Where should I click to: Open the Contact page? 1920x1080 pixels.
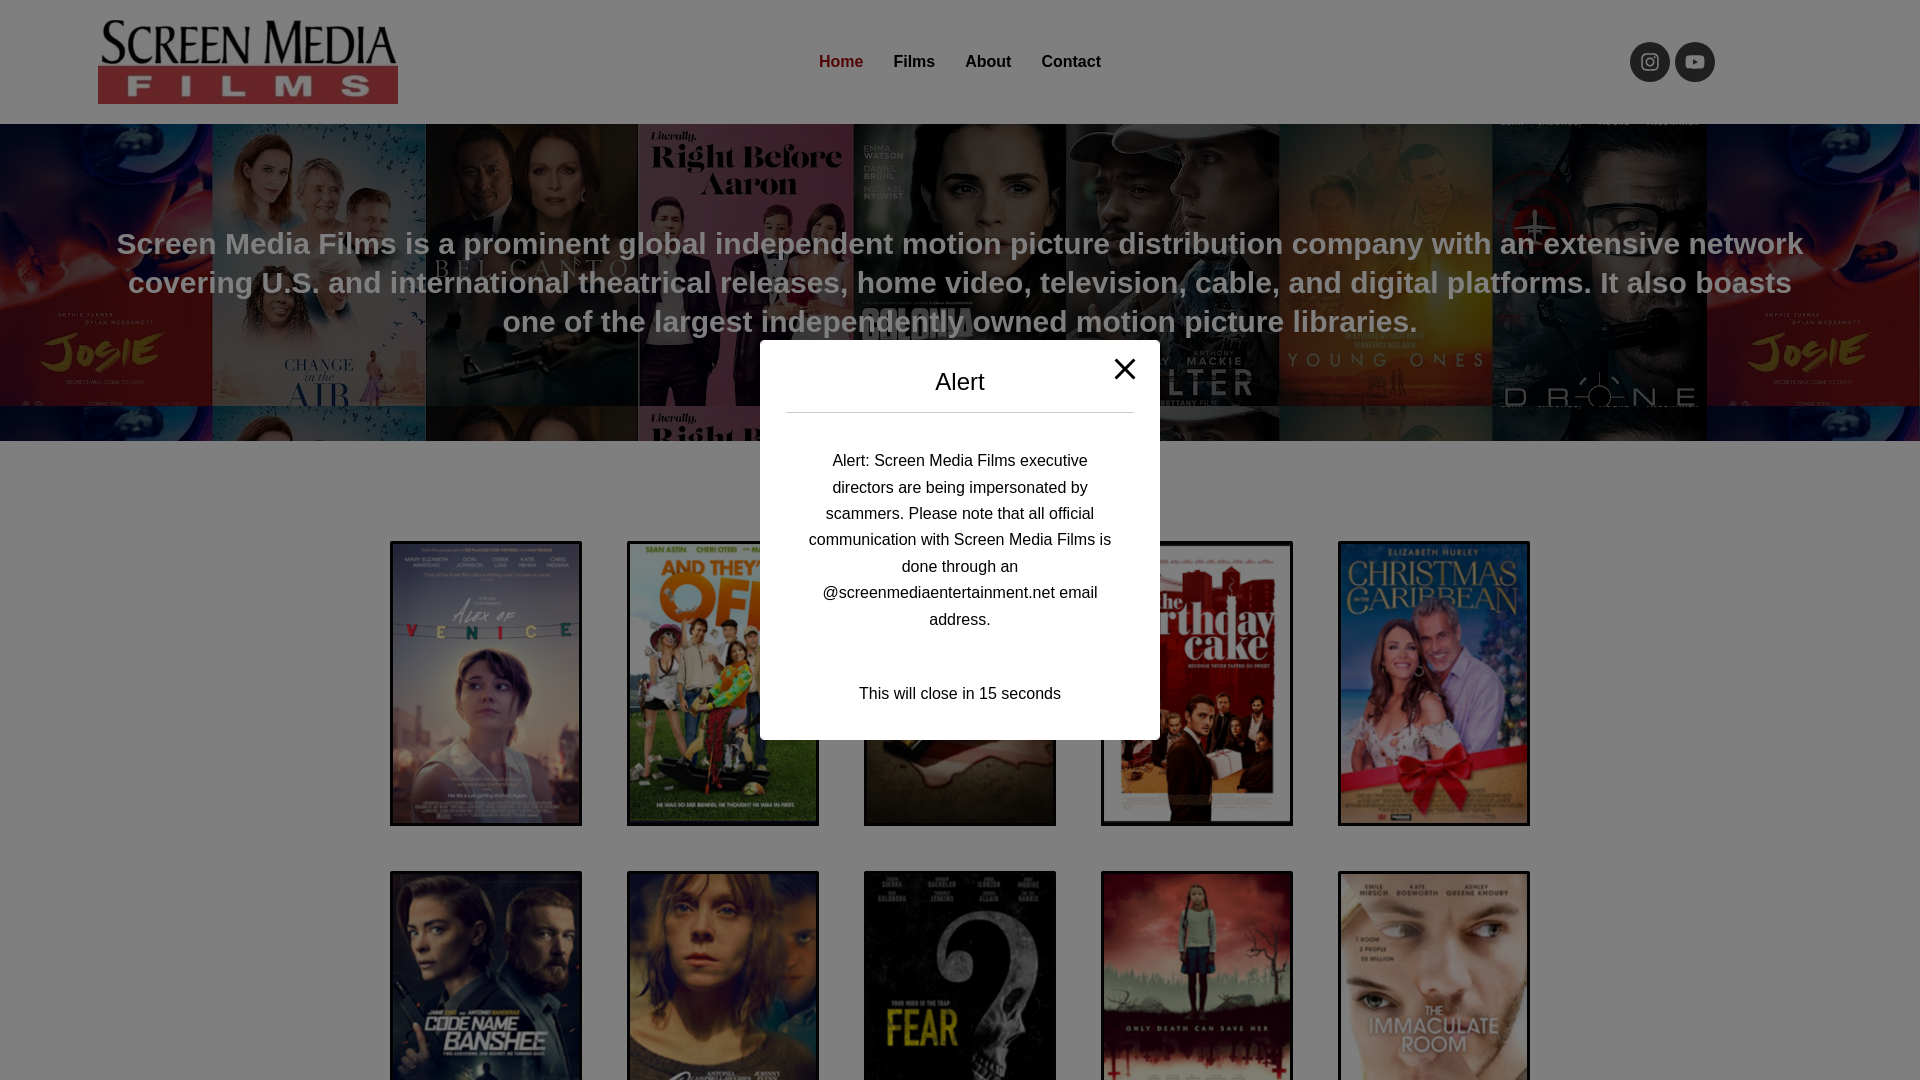[x=1071, y=62]
